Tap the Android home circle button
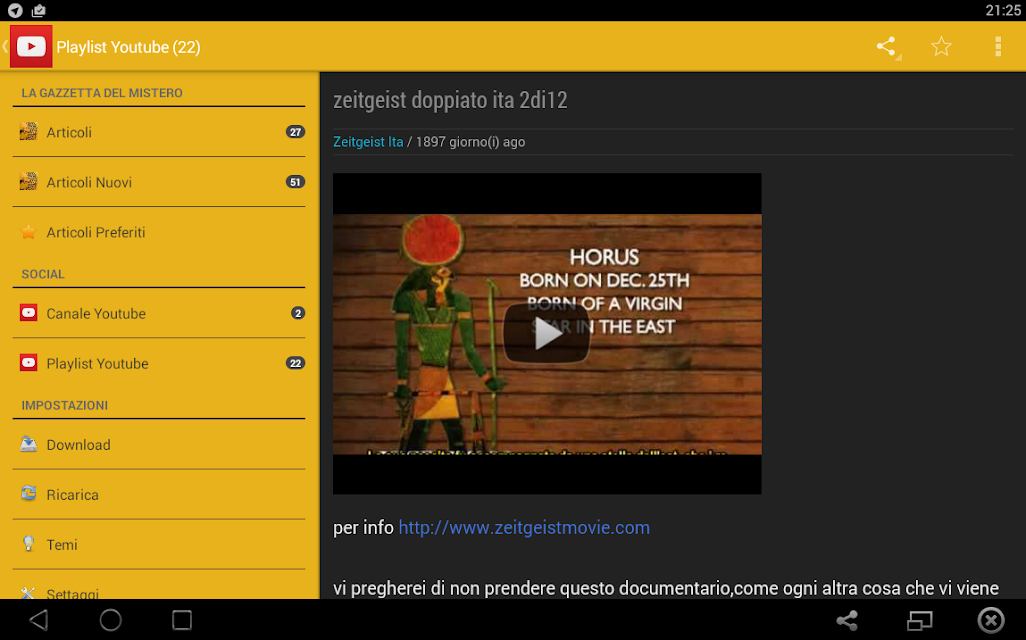 111,620
